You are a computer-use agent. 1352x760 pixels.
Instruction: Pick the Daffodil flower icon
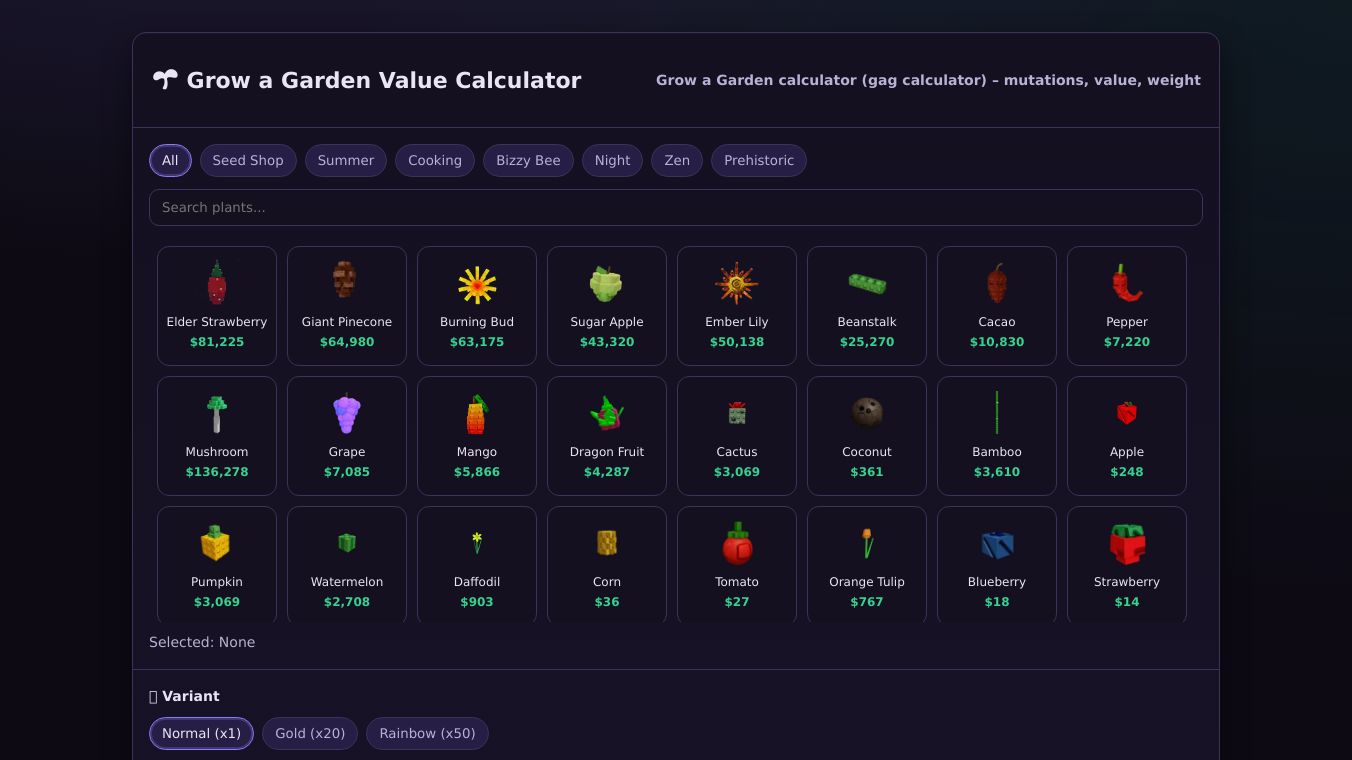[x=477, y=542]
